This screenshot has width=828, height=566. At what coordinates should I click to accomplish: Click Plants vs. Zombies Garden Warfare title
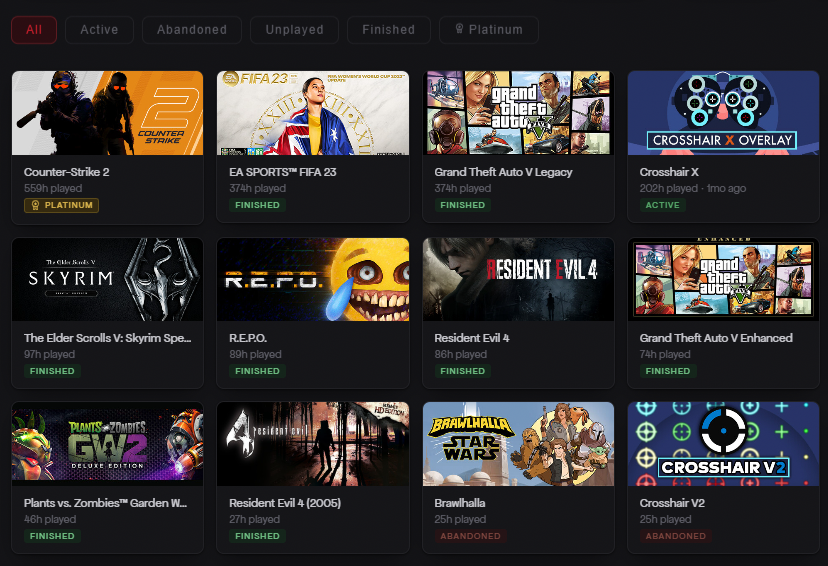(106, 503)
